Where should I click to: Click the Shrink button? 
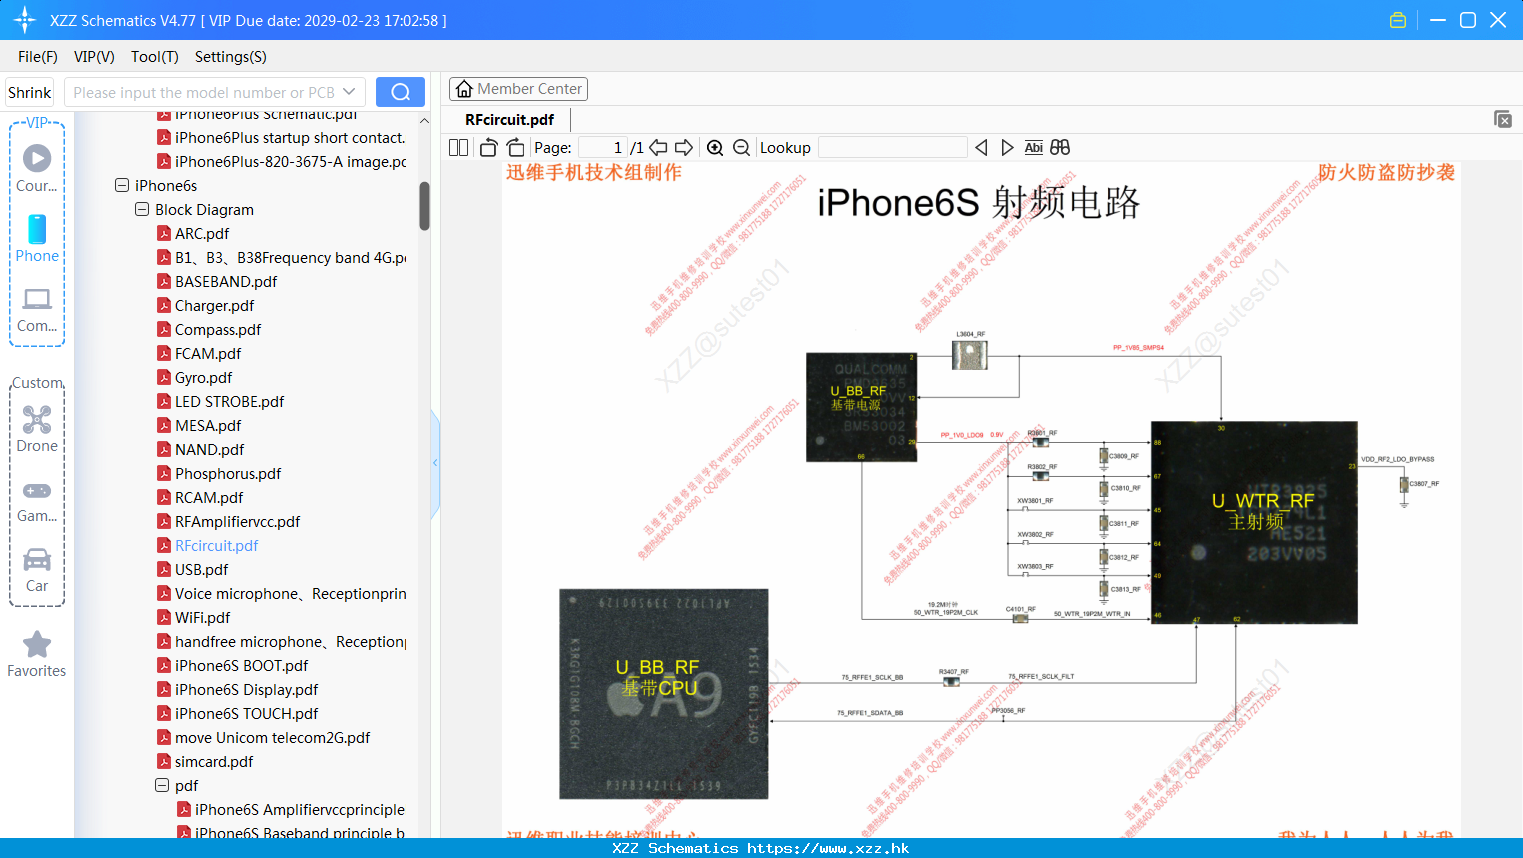30,92
